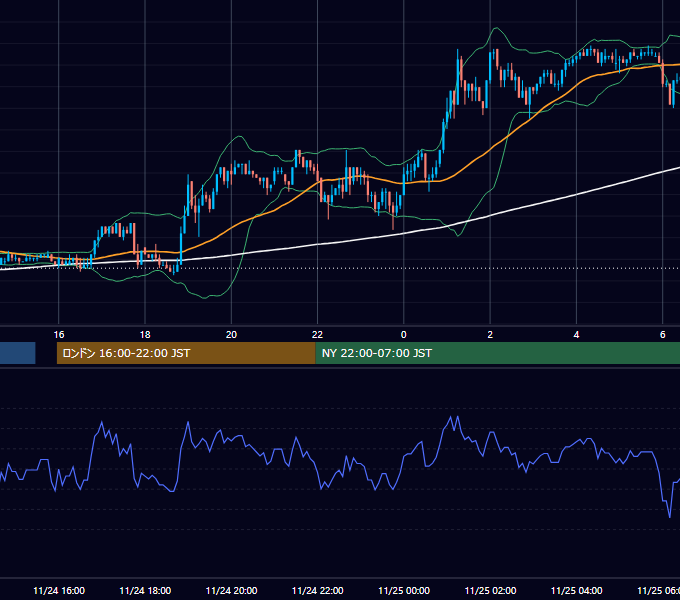Click the blue session bar before ロンドン
This screenshot has width=680, height=600.
pyautogui.click(x=17, y=353)
